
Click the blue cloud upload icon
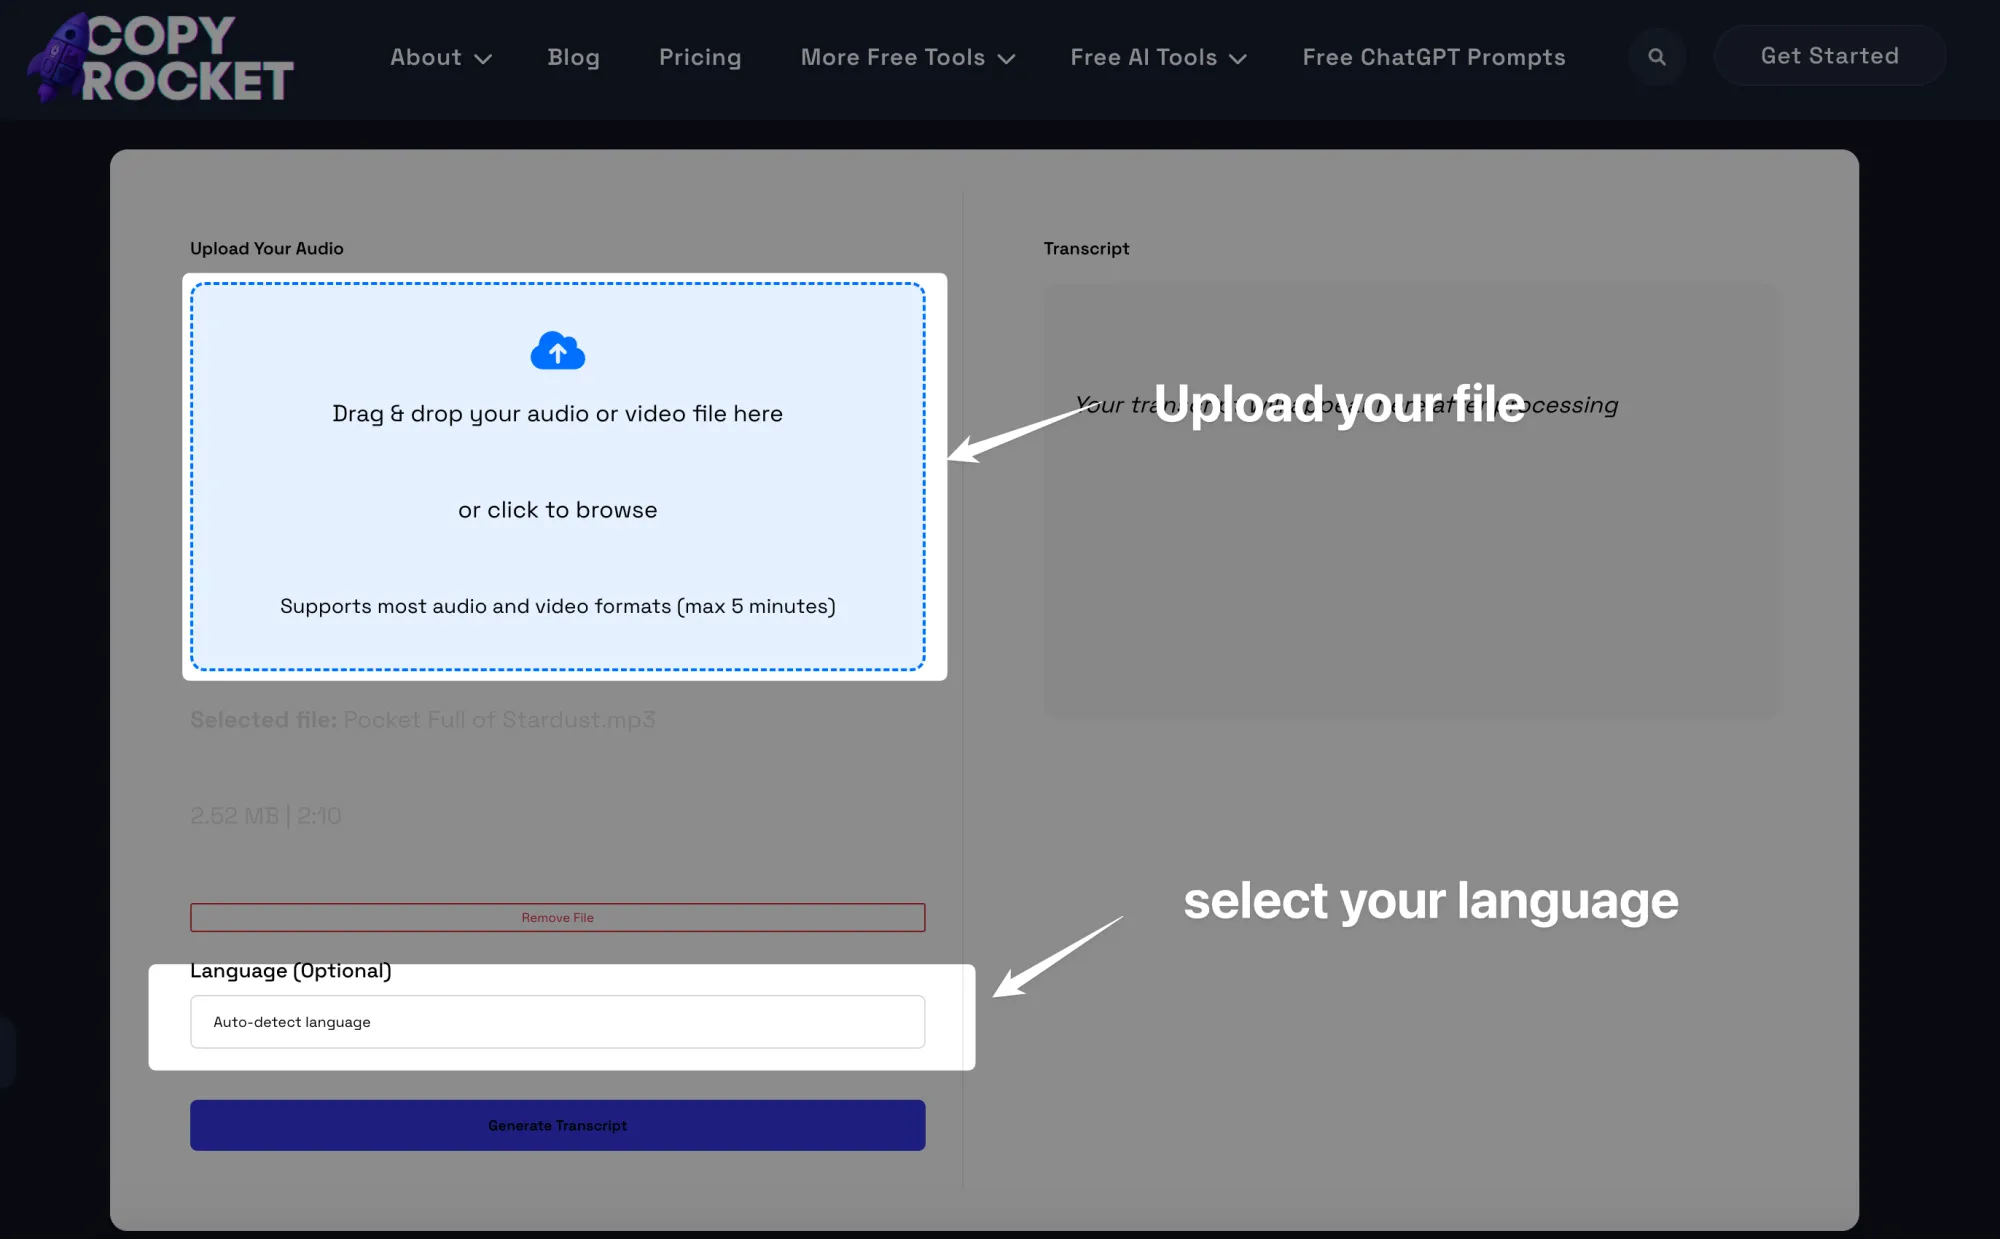pos(557,351)
